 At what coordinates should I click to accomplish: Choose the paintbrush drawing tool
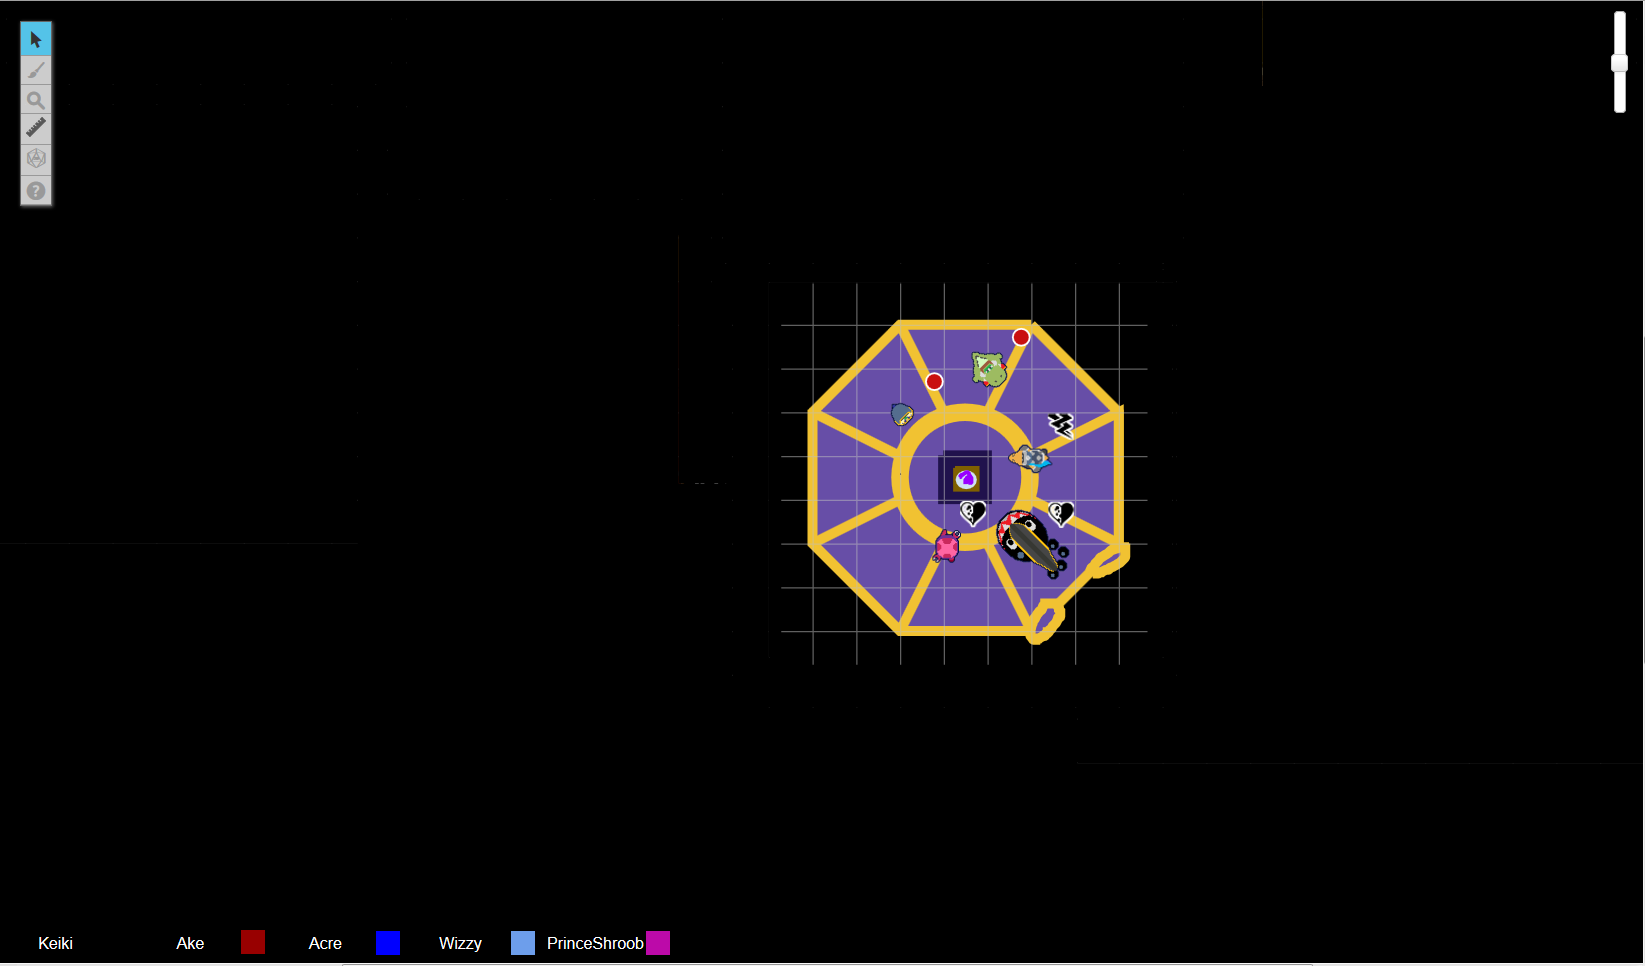pyautogui.click(x=36, y=70)
